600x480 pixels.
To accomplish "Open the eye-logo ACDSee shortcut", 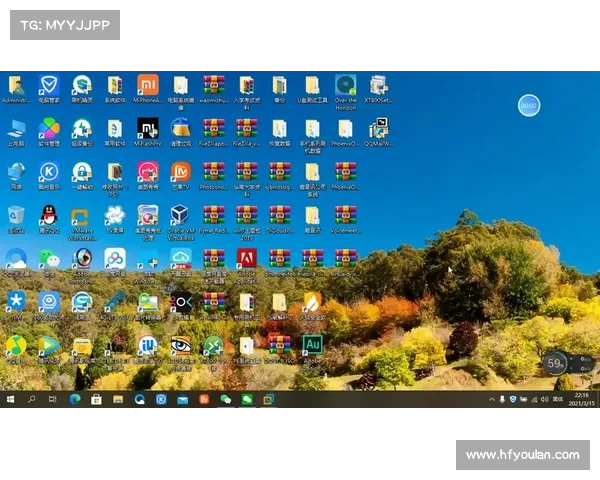I will pyautogui.click(x=181, y=345).
